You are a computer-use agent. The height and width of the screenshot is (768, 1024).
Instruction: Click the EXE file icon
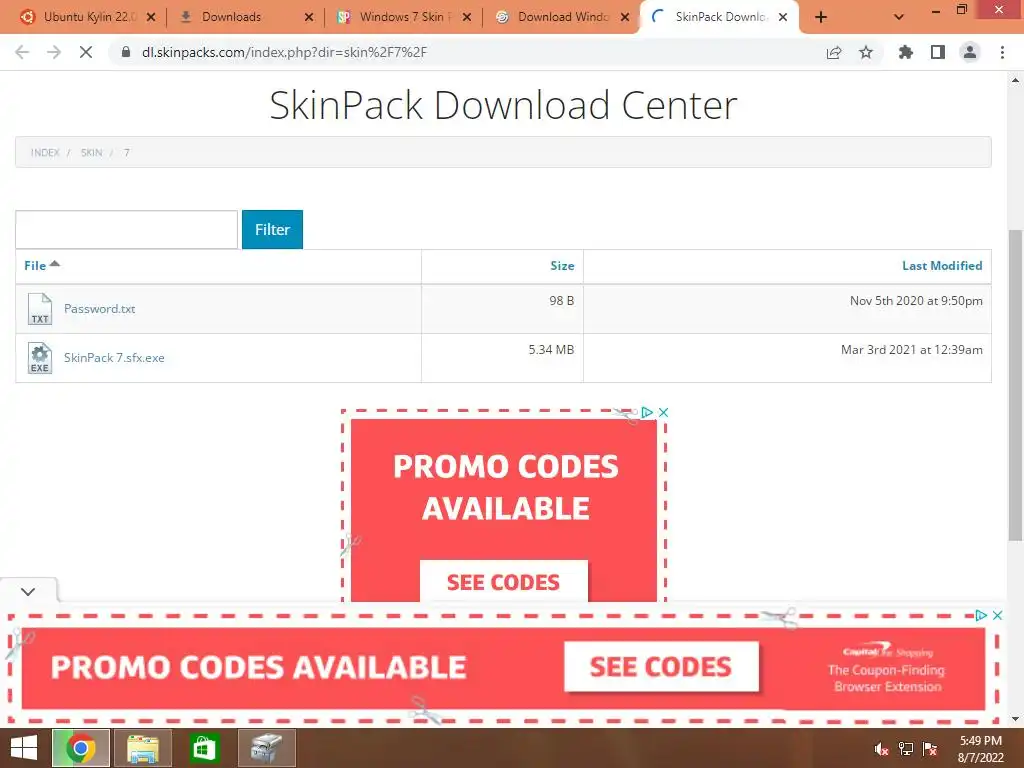[40, 358]
